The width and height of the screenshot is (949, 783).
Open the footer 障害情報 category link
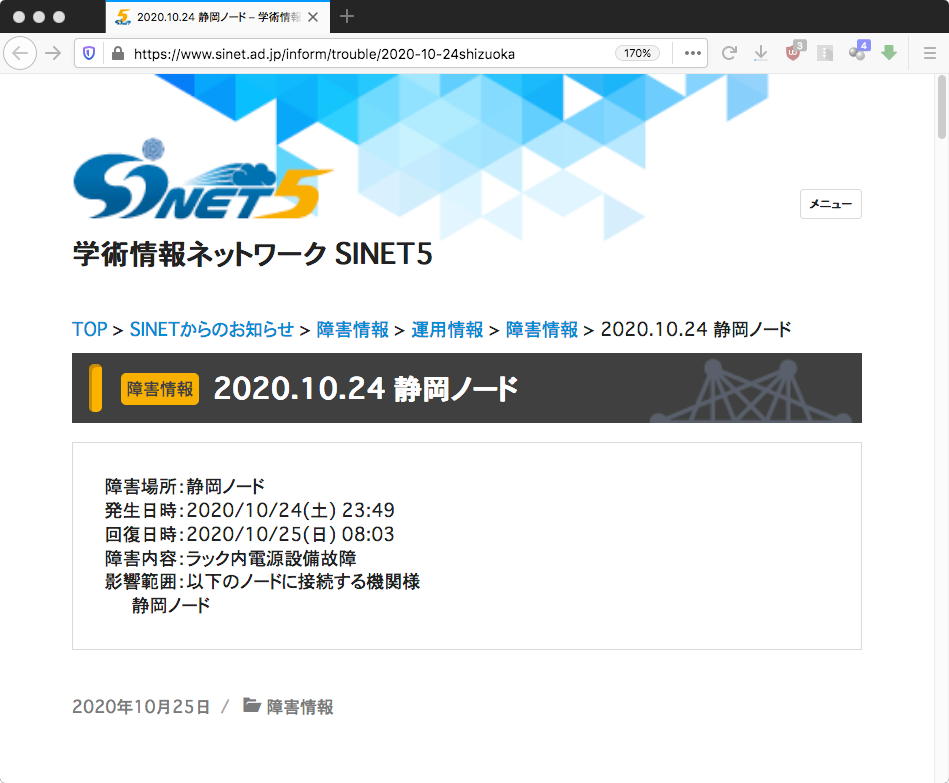[300, 707]
